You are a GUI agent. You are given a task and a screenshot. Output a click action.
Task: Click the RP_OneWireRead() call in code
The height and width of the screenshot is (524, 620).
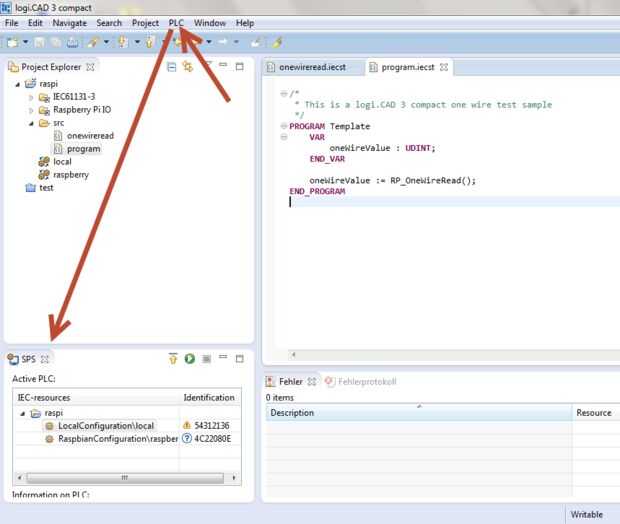click(x=433, y=181)
